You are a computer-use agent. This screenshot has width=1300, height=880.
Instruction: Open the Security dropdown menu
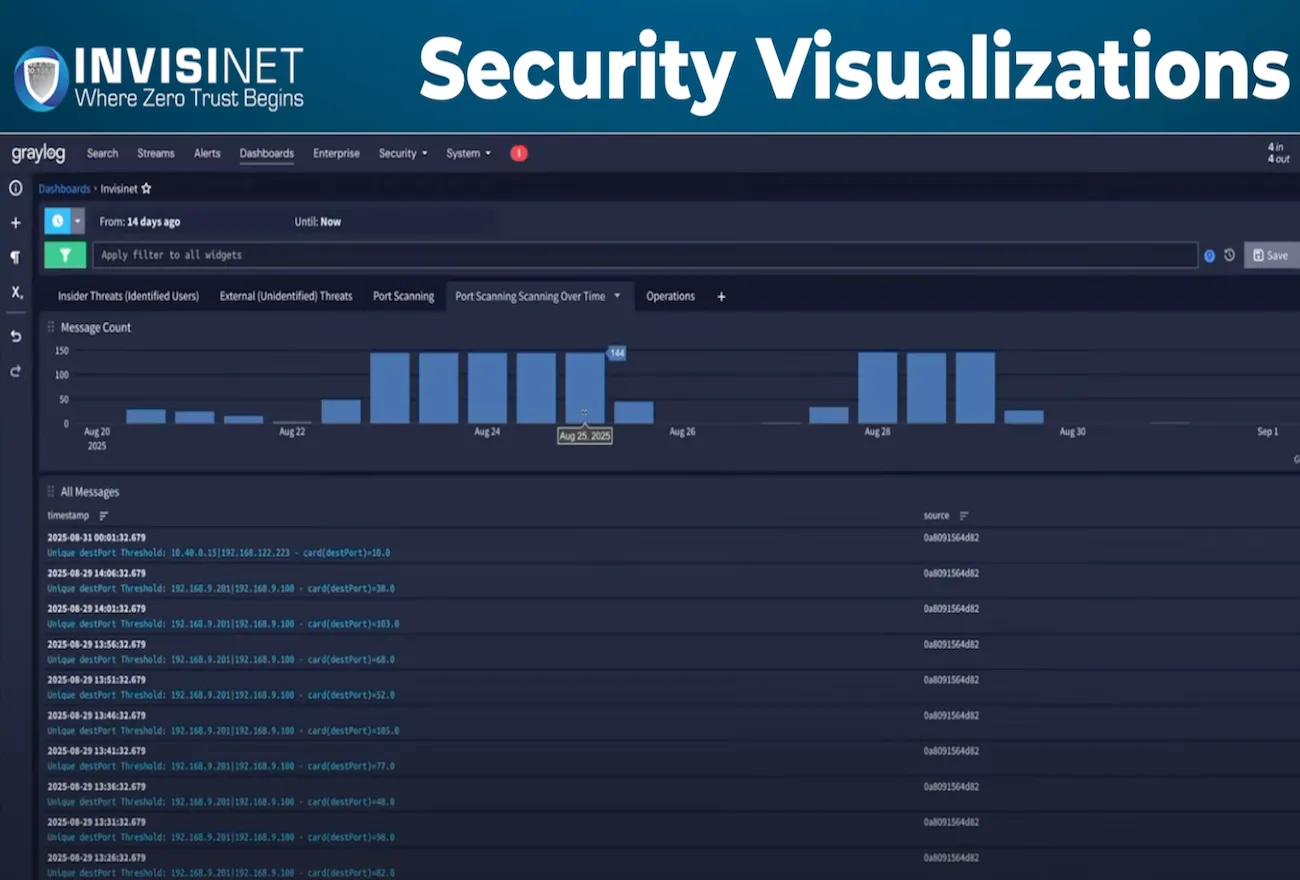click(402, 153)
